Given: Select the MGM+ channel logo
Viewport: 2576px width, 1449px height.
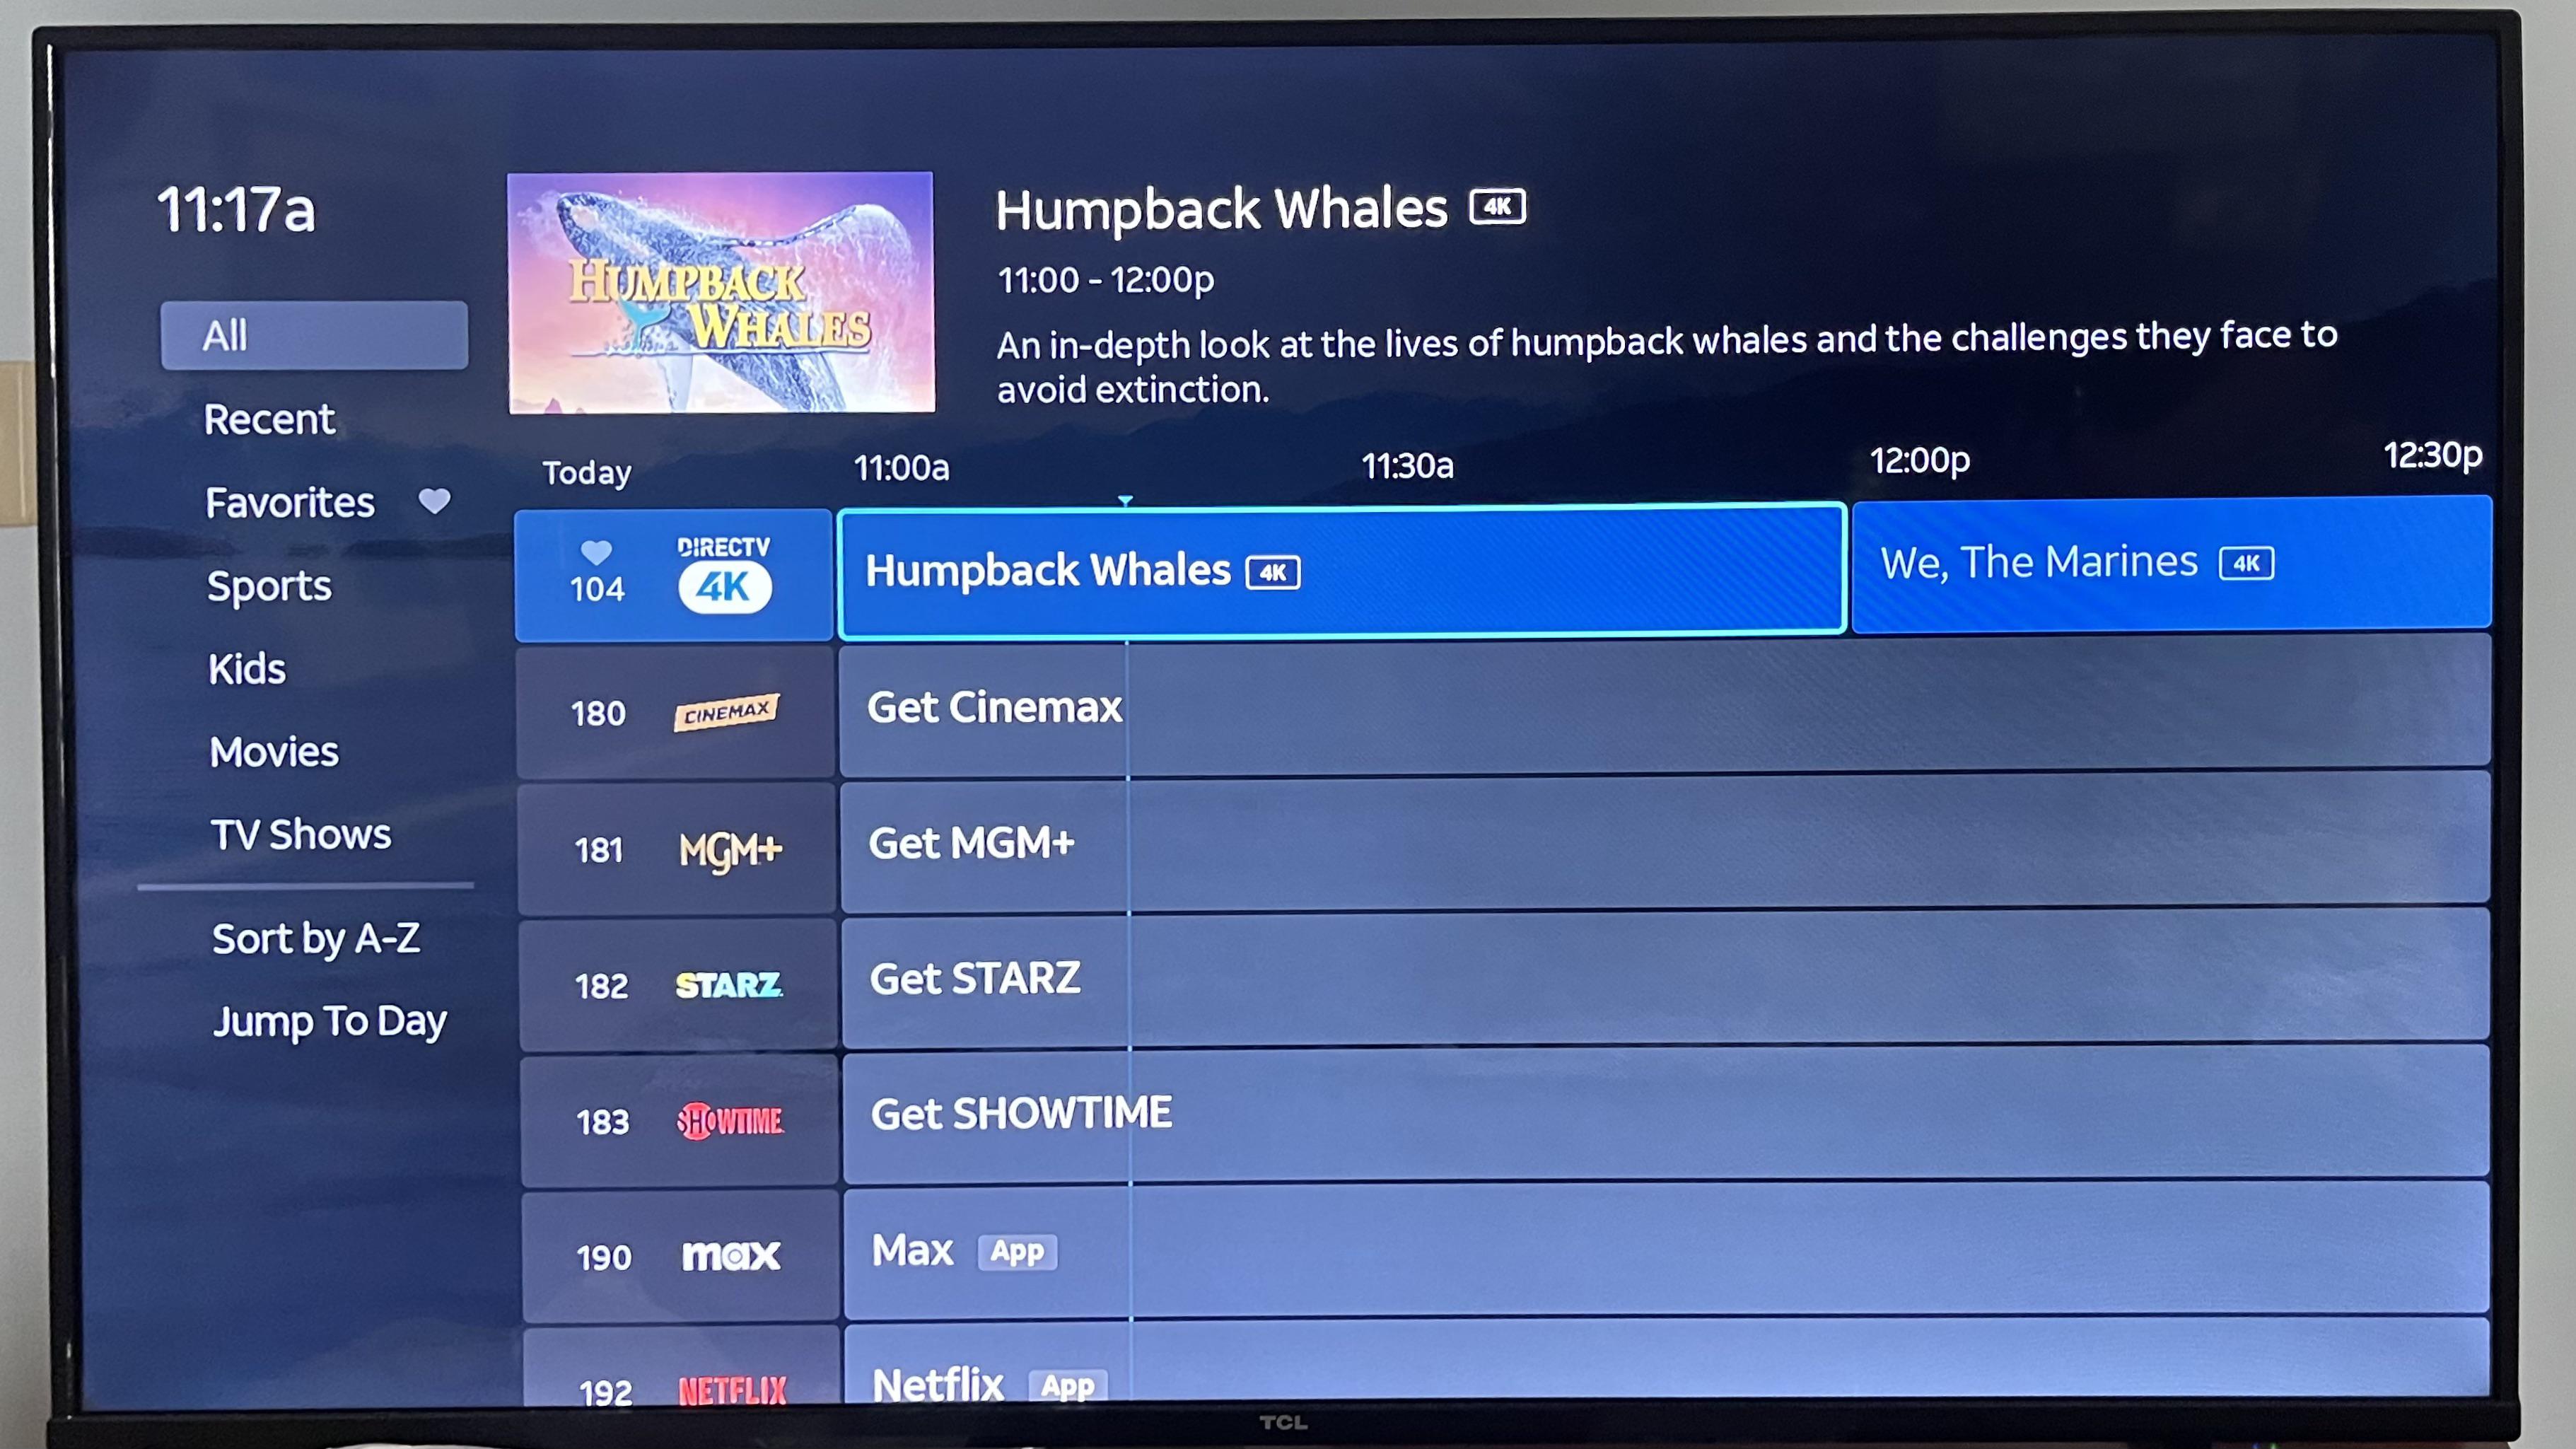Looking at the screenshot, I should point(730,851).
